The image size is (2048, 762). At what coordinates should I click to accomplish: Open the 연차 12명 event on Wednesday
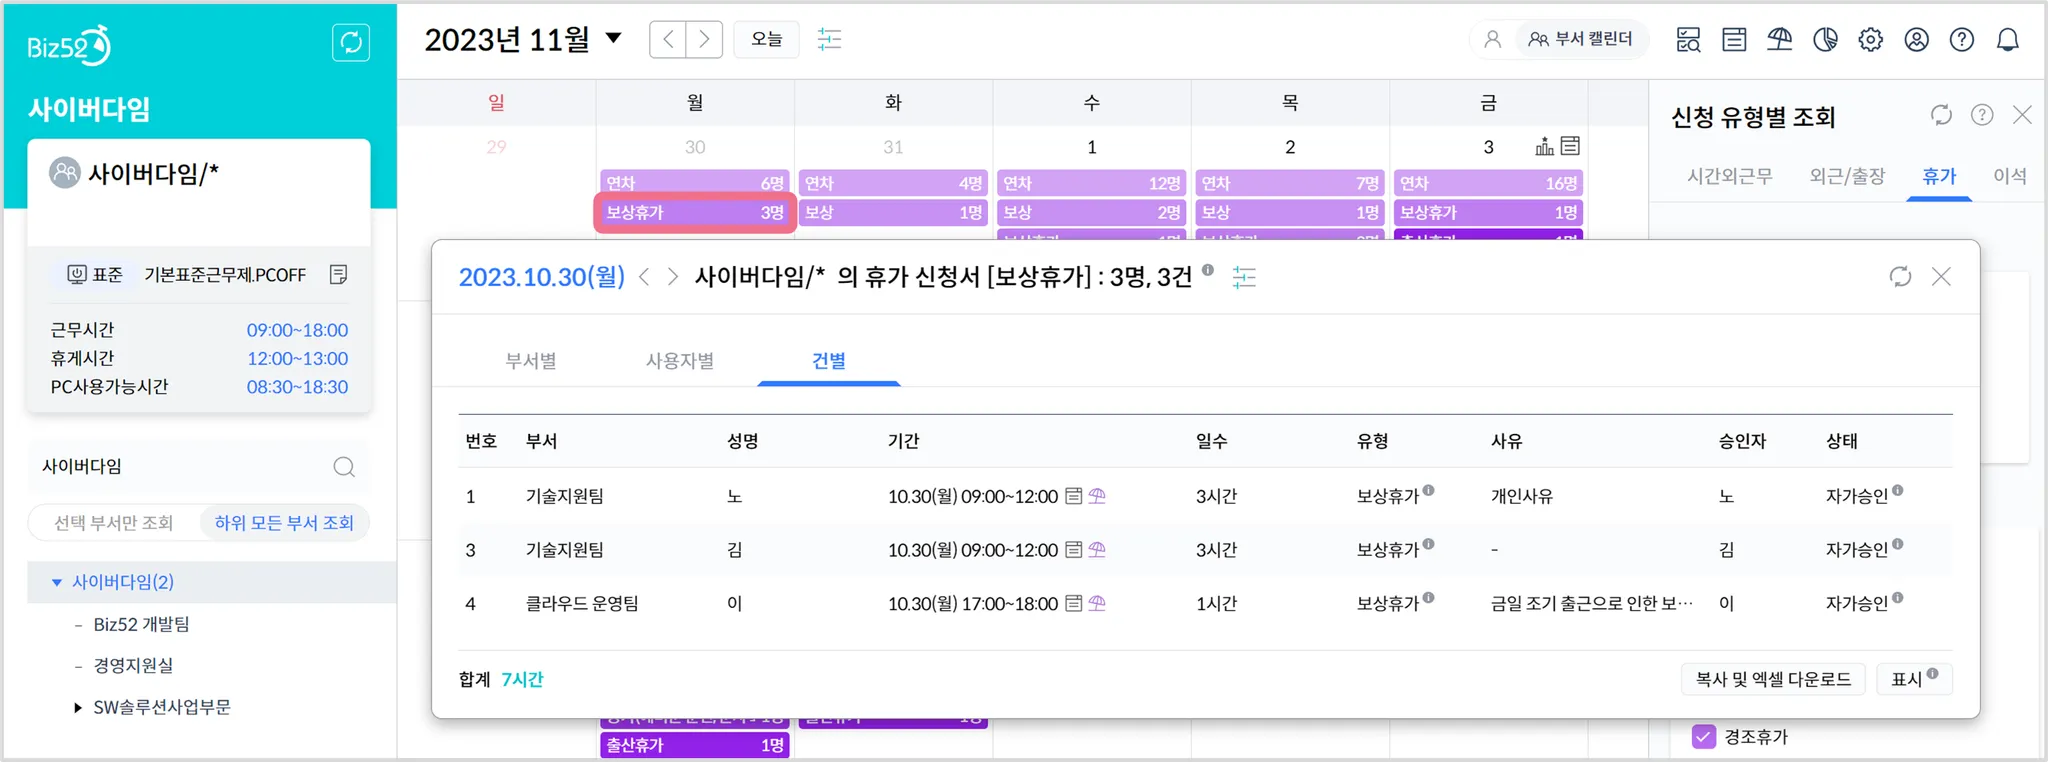1091,183
